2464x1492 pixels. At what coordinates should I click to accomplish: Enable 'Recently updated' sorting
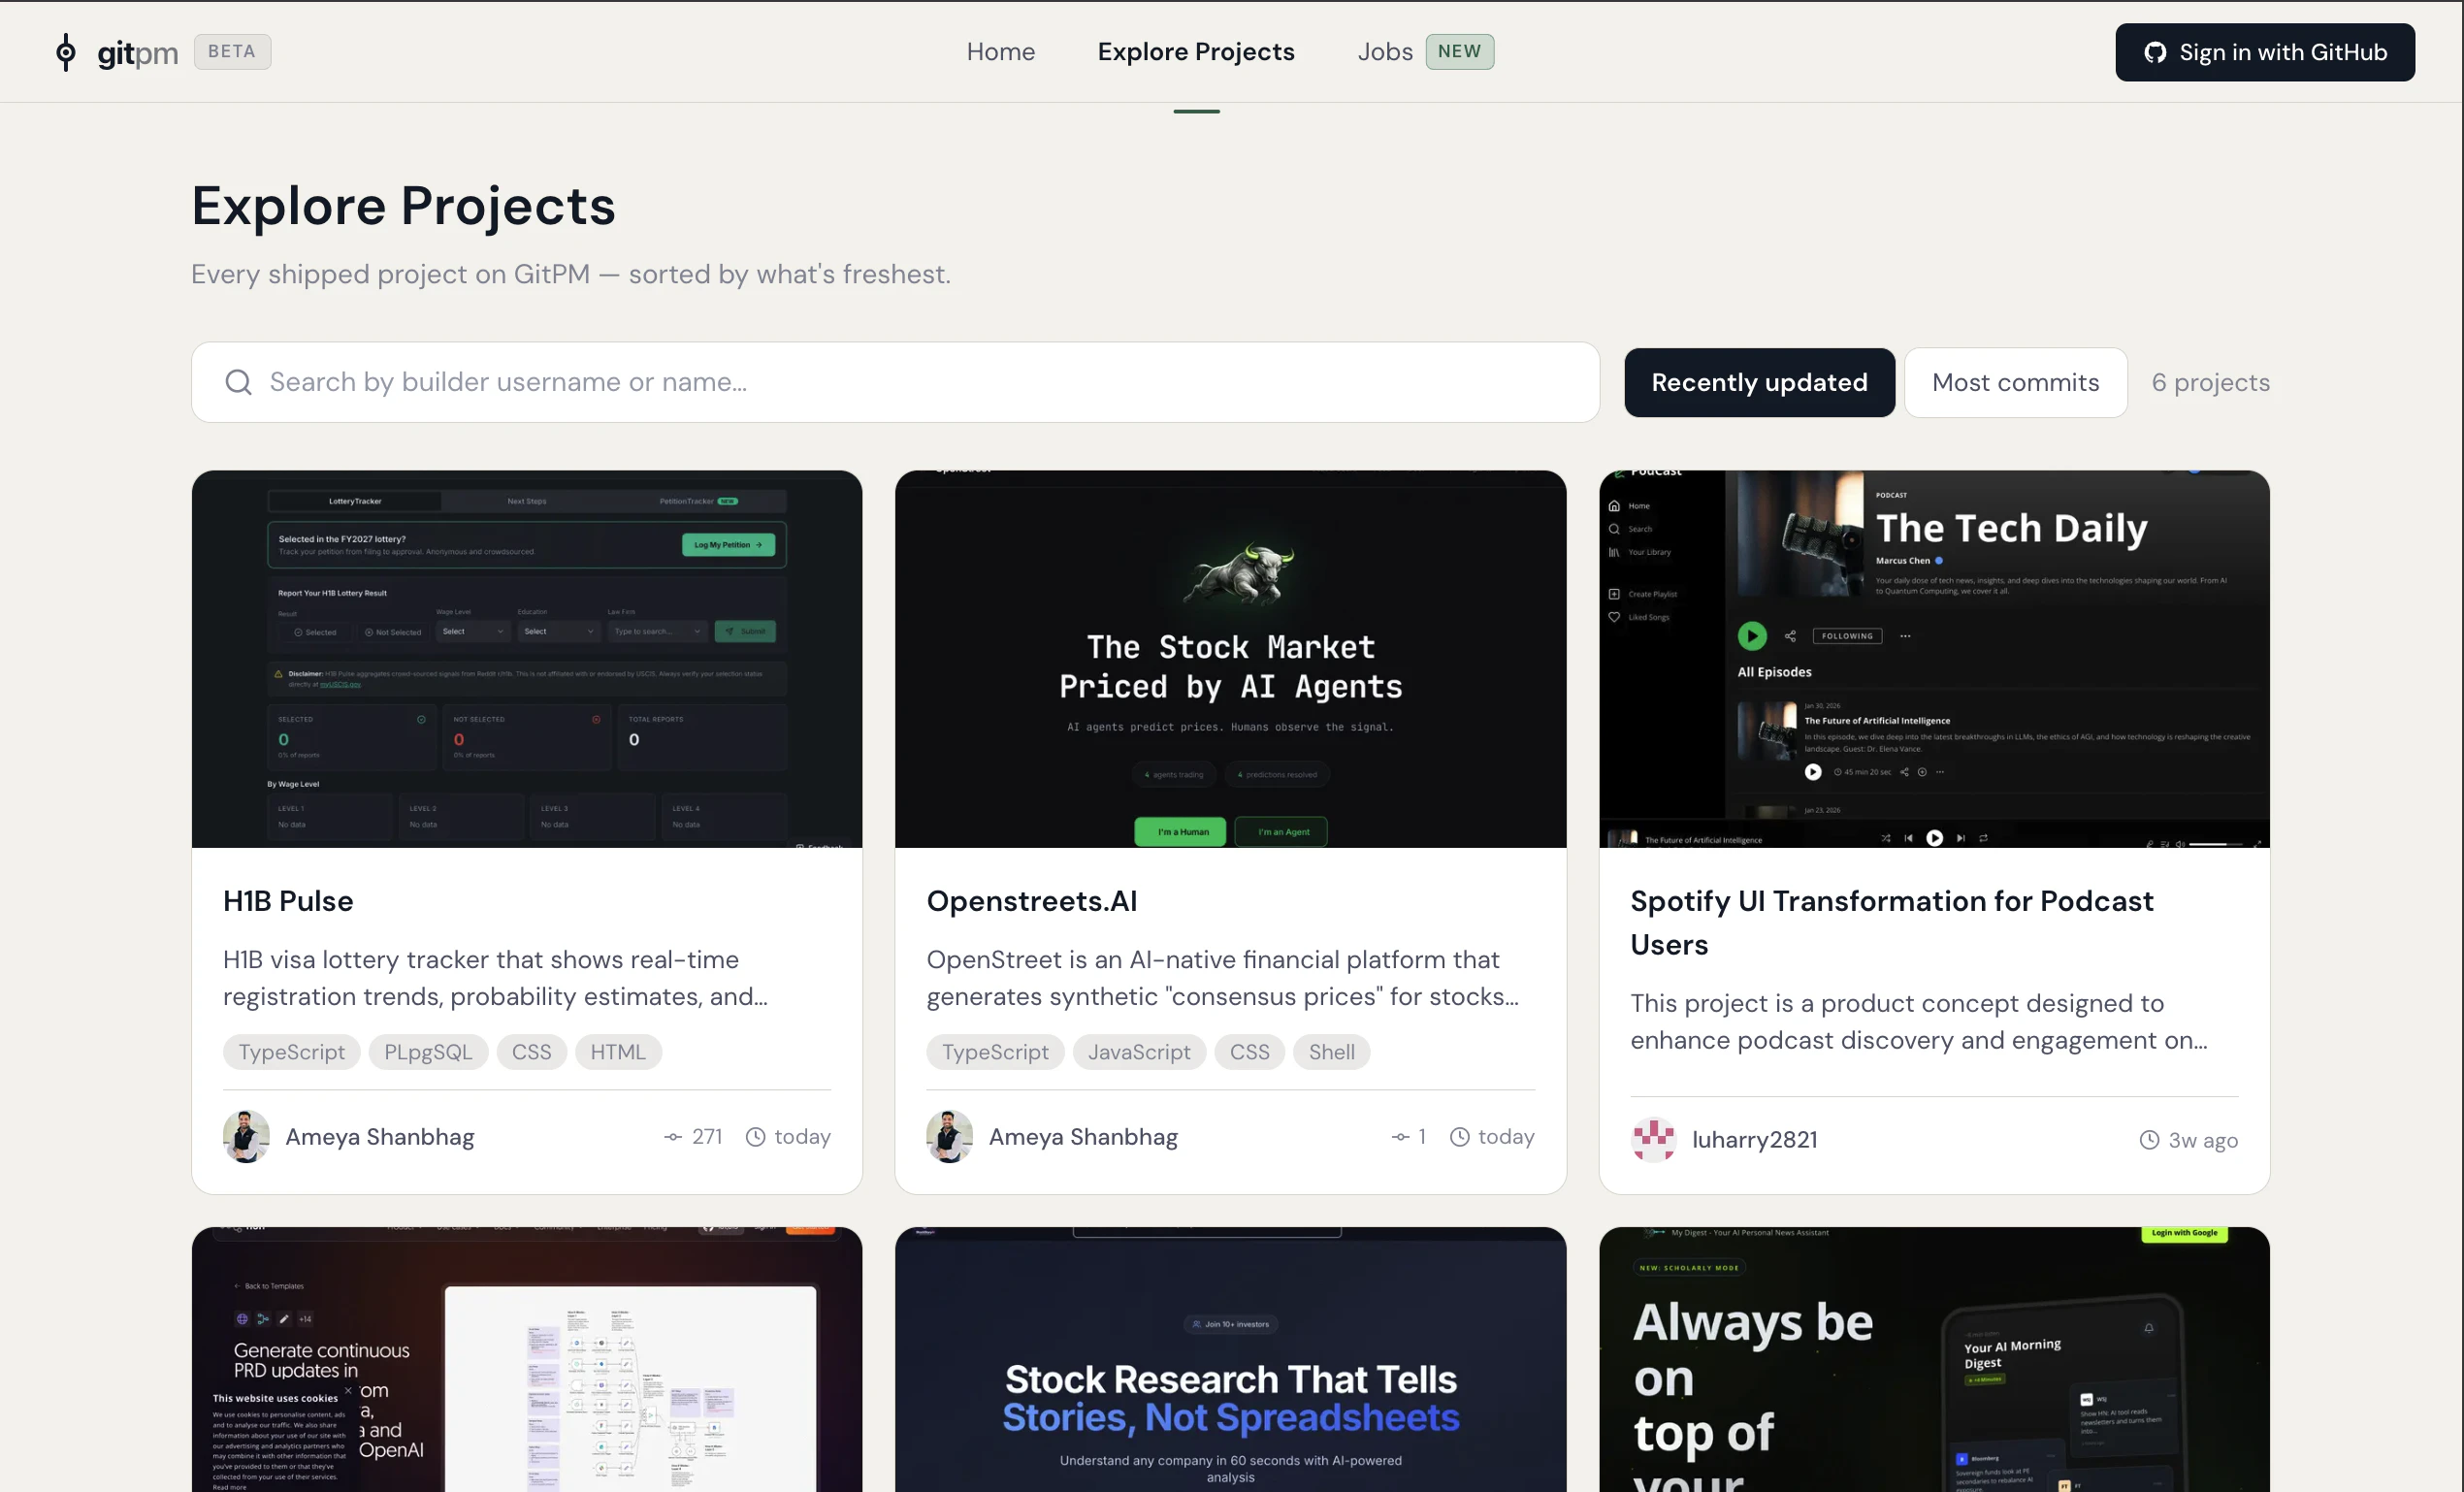point(1759,382)
